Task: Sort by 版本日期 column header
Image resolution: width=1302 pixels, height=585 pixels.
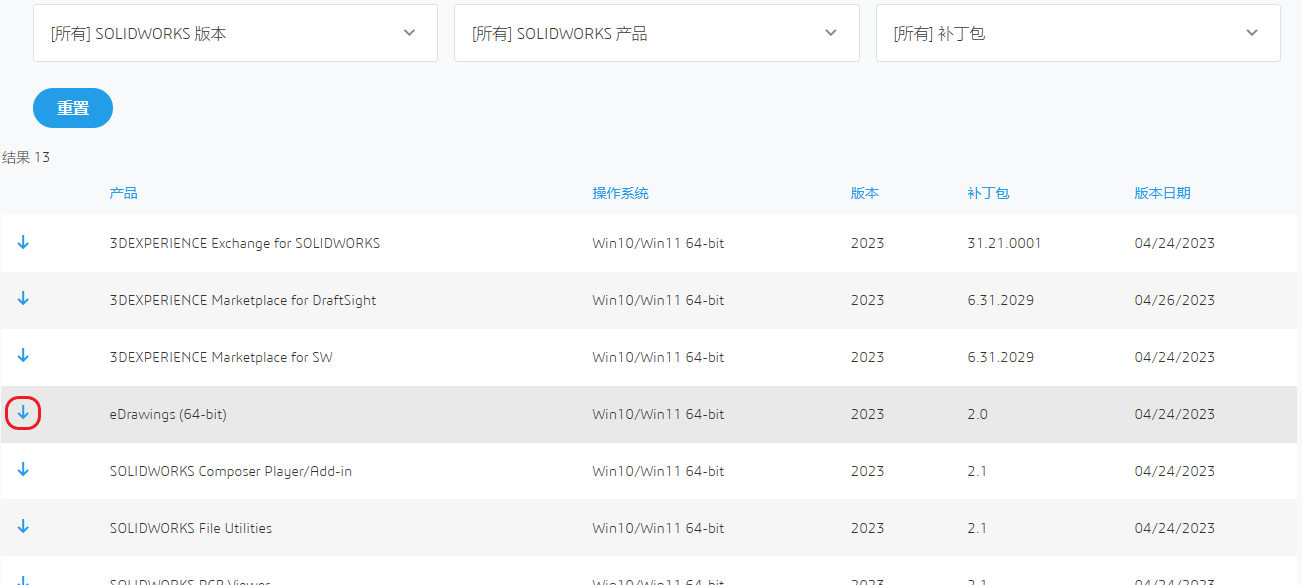Action: pos(1162,193)
